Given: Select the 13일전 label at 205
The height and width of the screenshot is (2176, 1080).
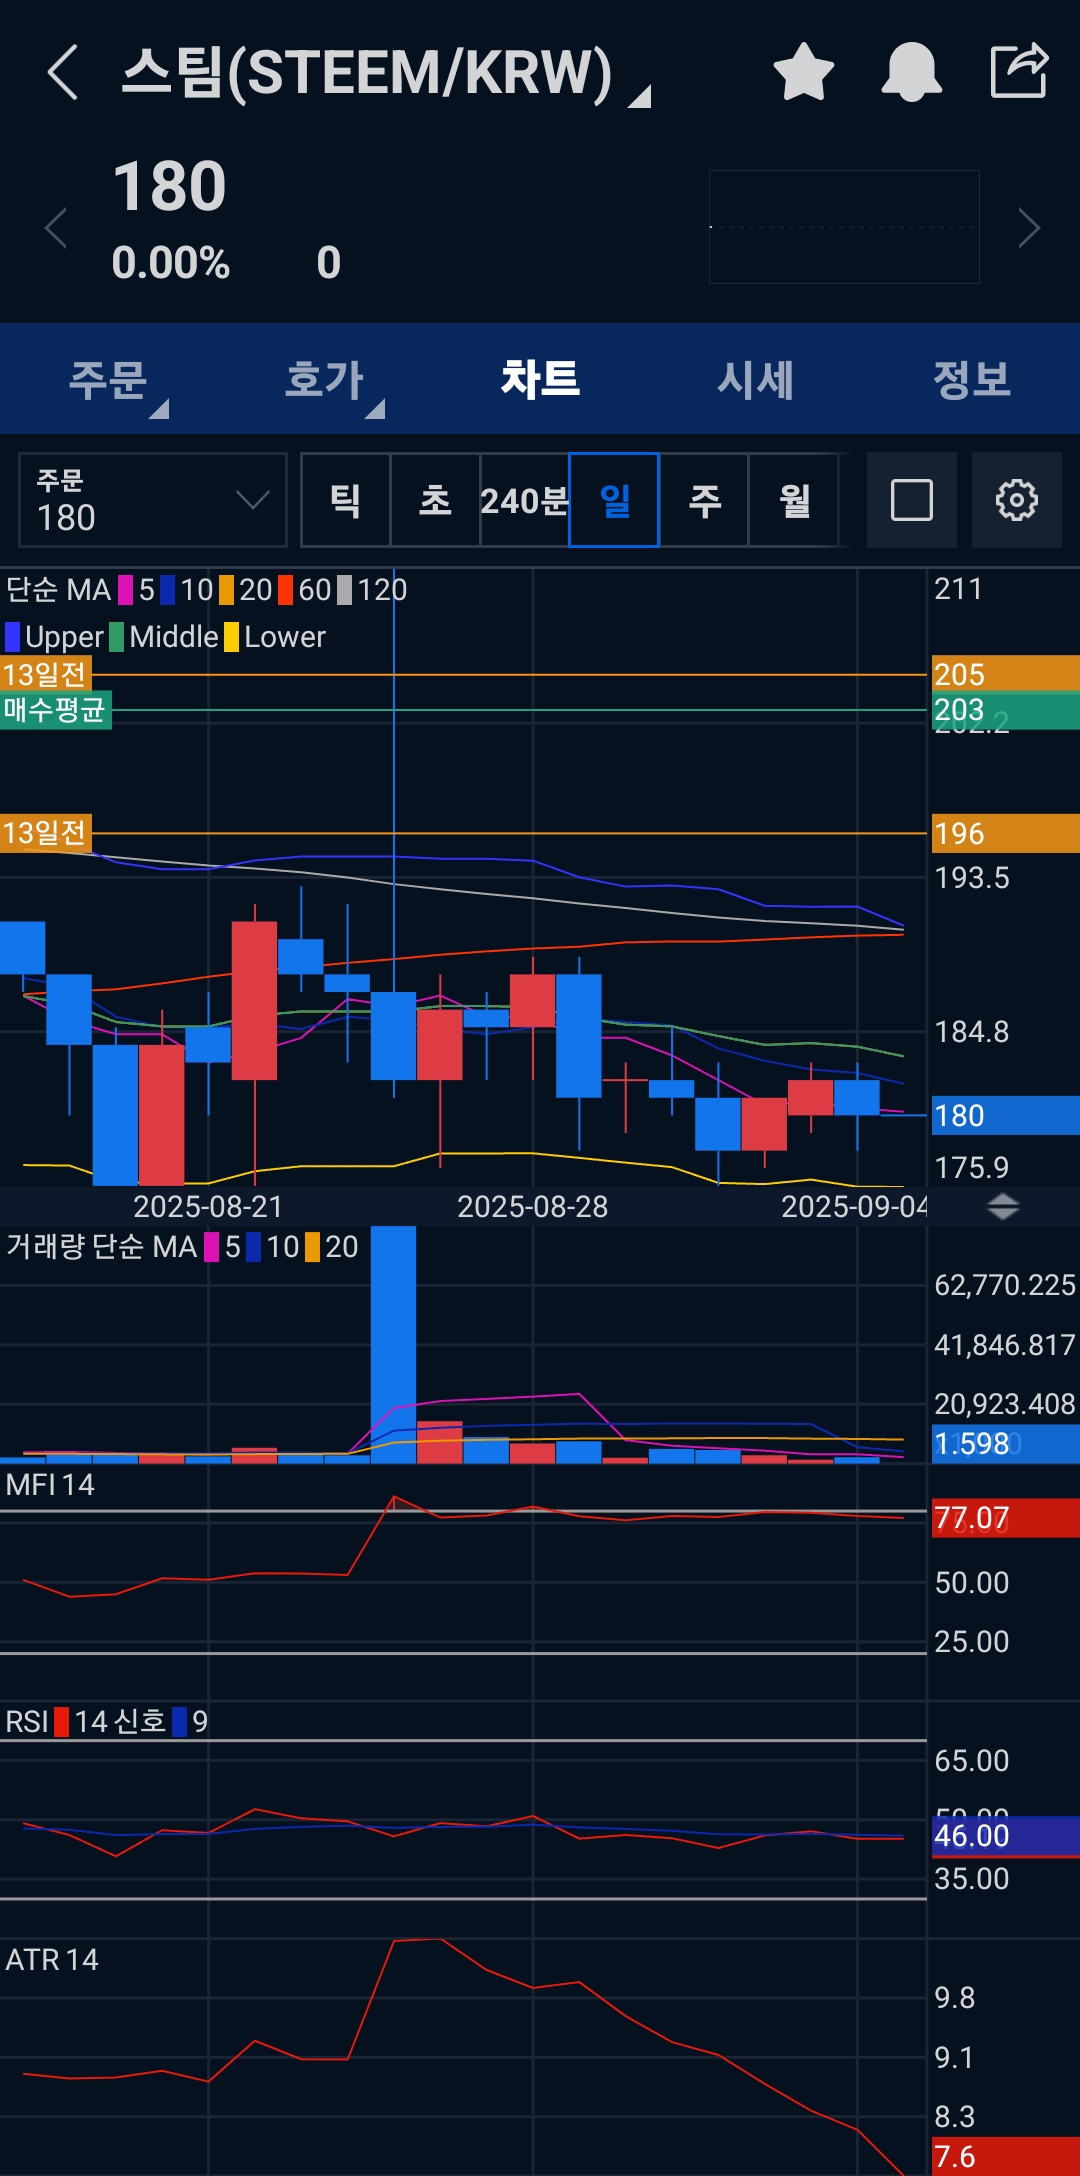Looking at the screenshot, I should coord(46,675).
